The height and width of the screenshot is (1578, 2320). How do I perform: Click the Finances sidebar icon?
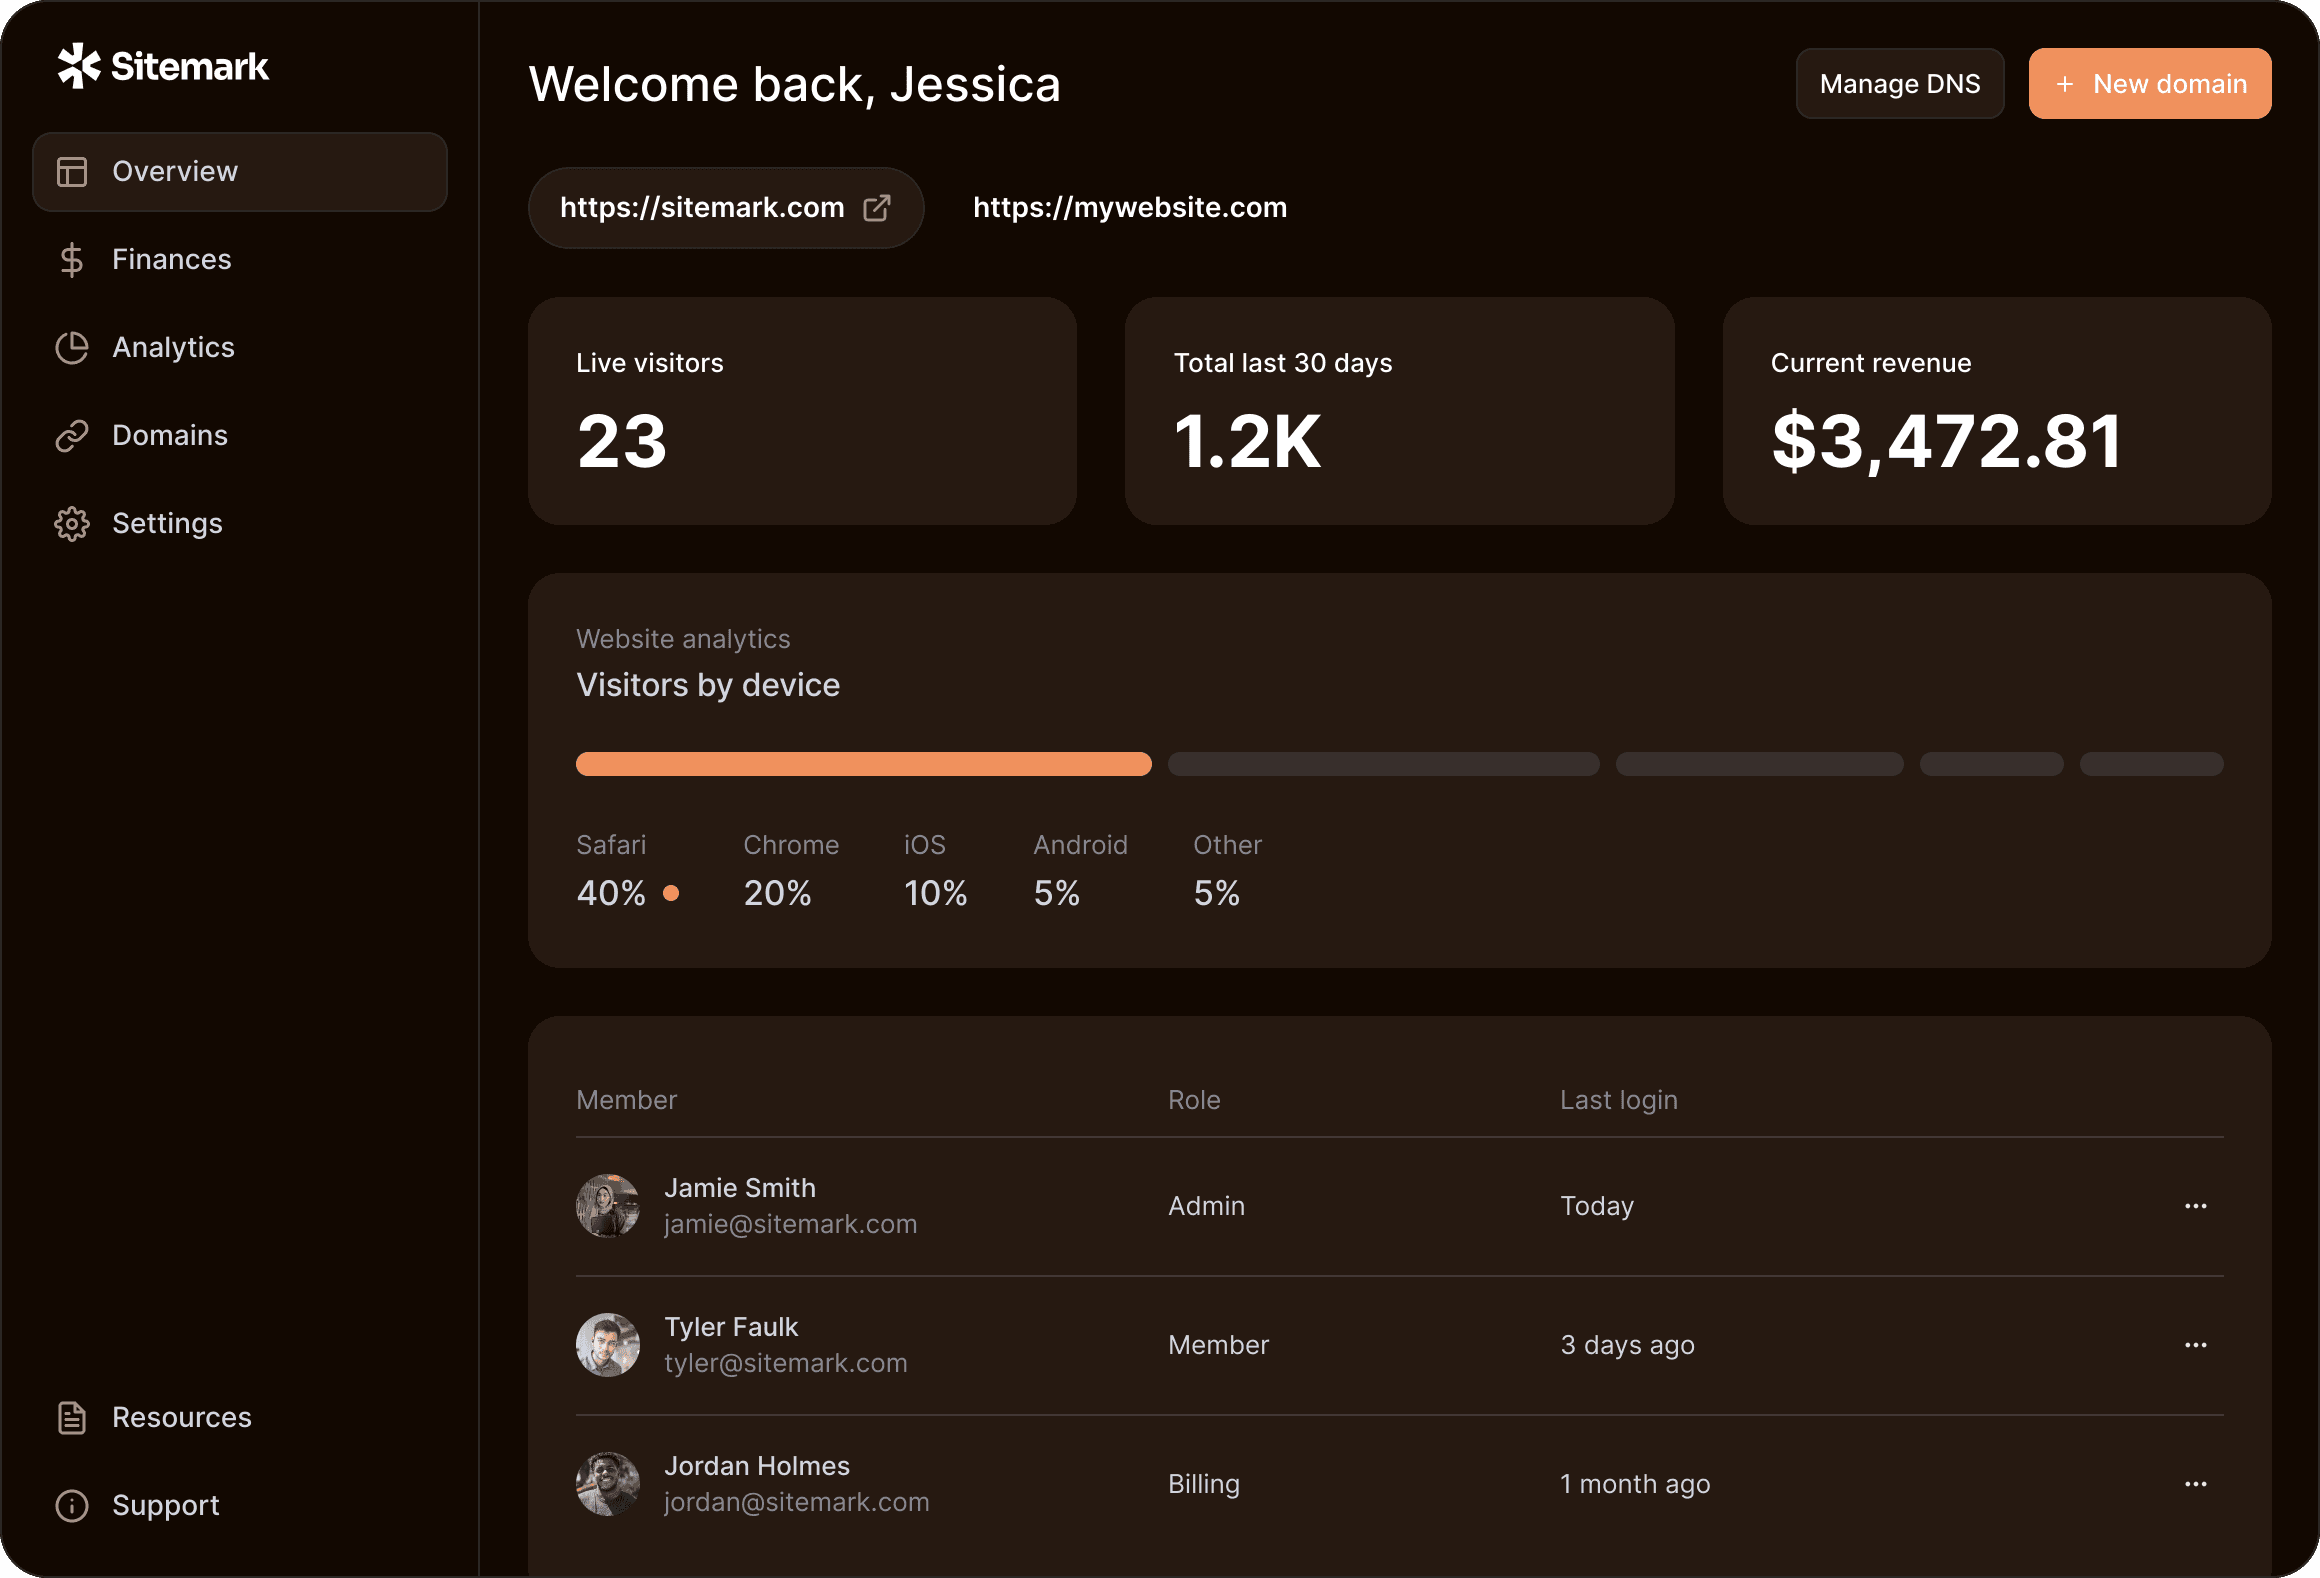click(x=70, y=259)
